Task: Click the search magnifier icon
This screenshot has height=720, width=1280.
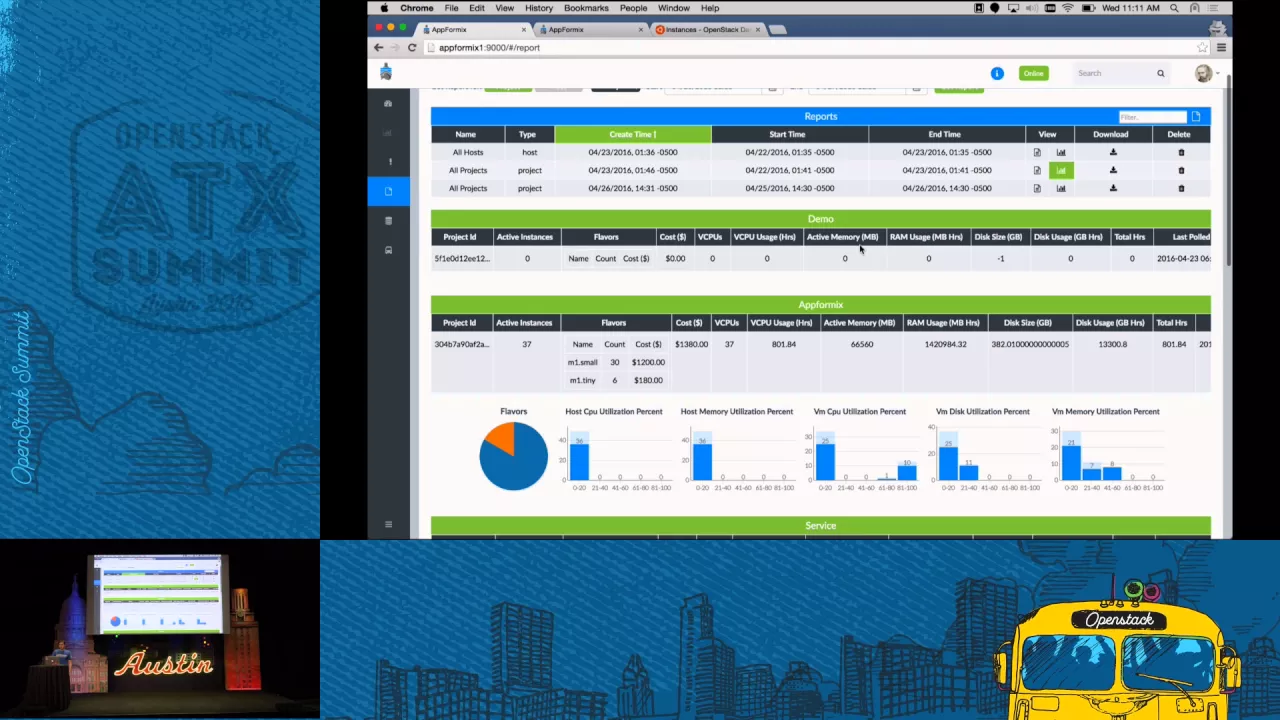Action: (1160, 73)
